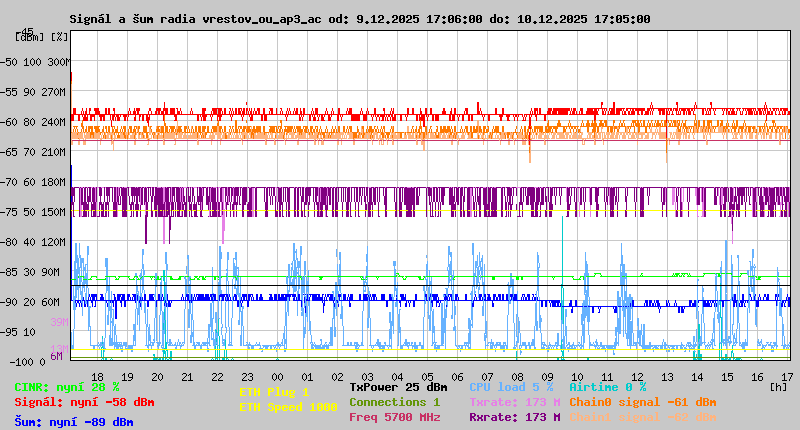This screenshot has height=430, width=800.
Task: Select the TxPower 25 dBm label
Action: [398, 386]
